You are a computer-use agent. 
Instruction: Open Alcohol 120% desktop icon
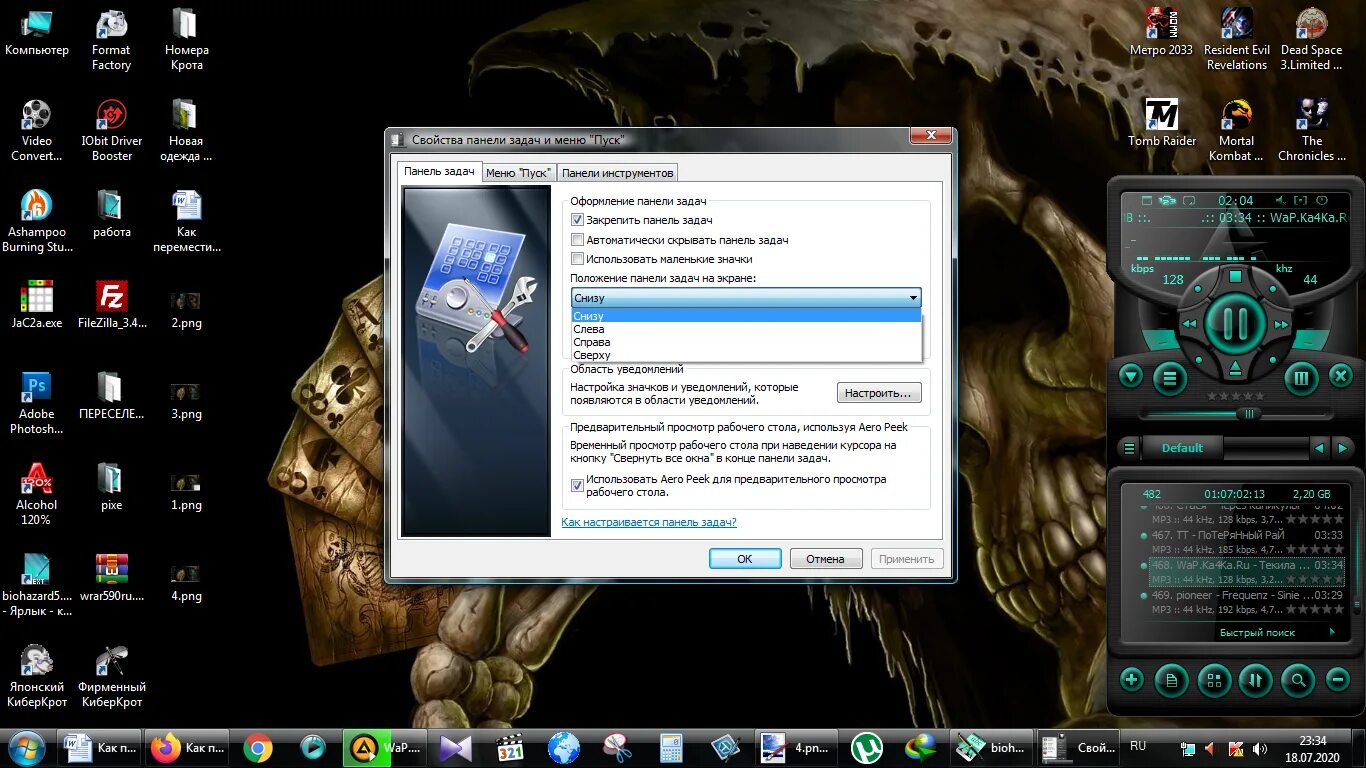37,494
